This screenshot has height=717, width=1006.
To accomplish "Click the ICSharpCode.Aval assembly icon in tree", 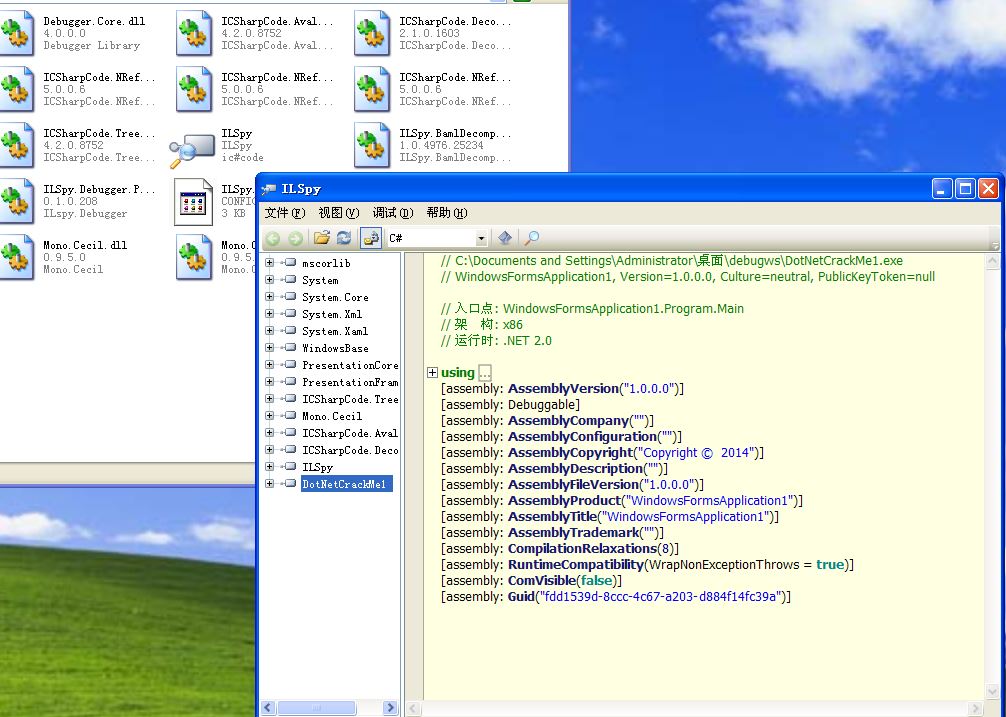I will (290, 433).
